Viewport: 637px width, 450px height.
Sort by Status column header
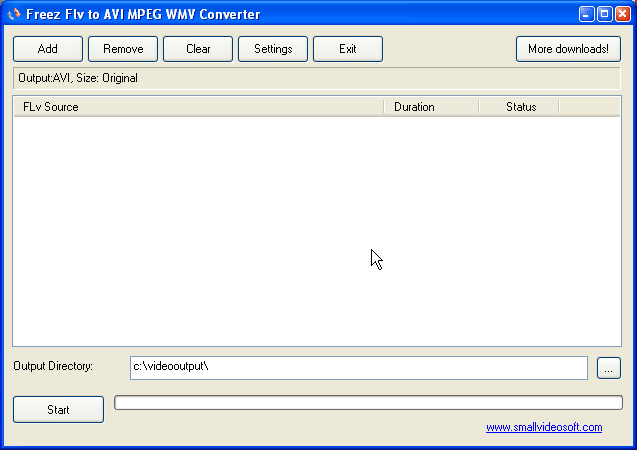pos(519,107)
